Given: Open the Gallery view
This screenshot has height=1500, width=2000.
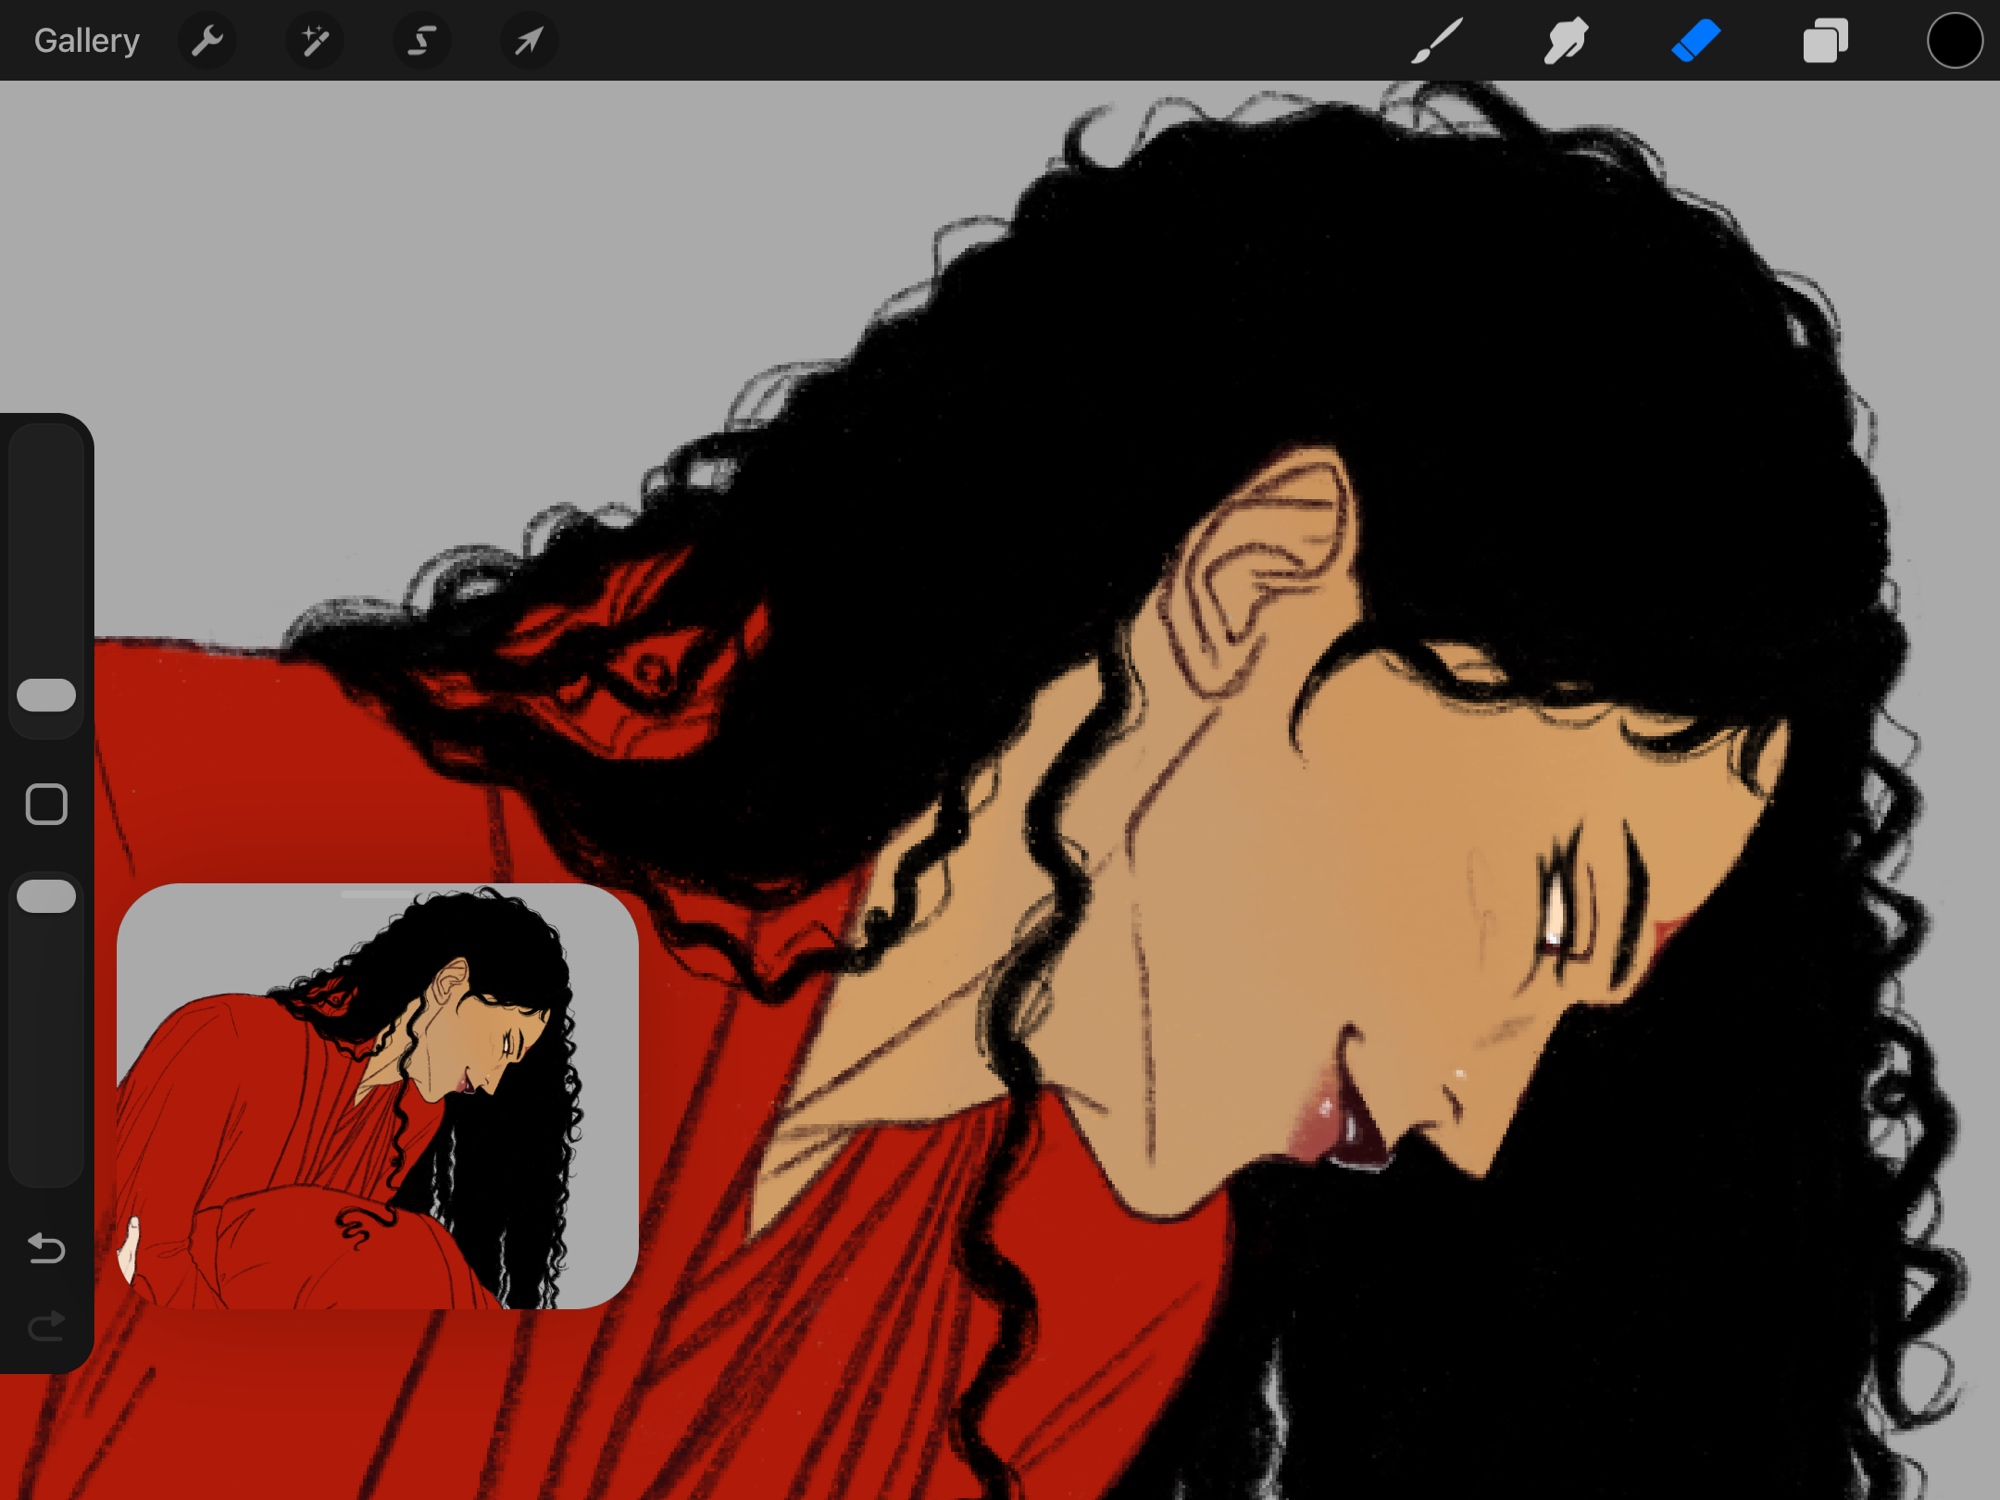Looking at the screenshot, I should pyautogui.click(x=86, y=41).
